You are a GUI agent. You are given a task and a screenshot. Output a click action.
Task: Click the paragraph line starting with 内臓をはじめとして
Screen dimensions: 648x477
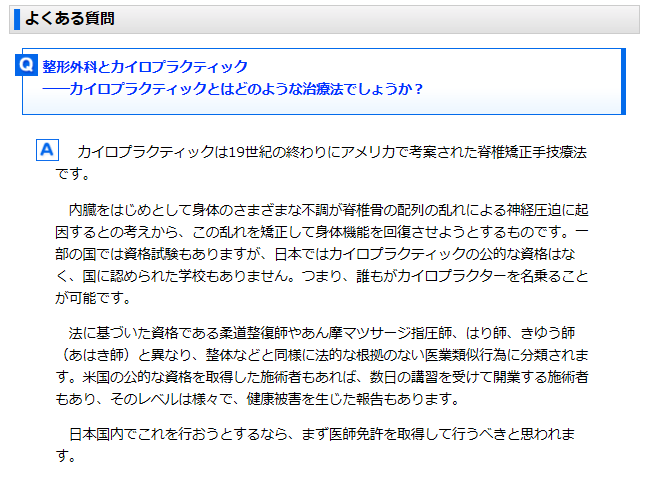coord(328,210)
